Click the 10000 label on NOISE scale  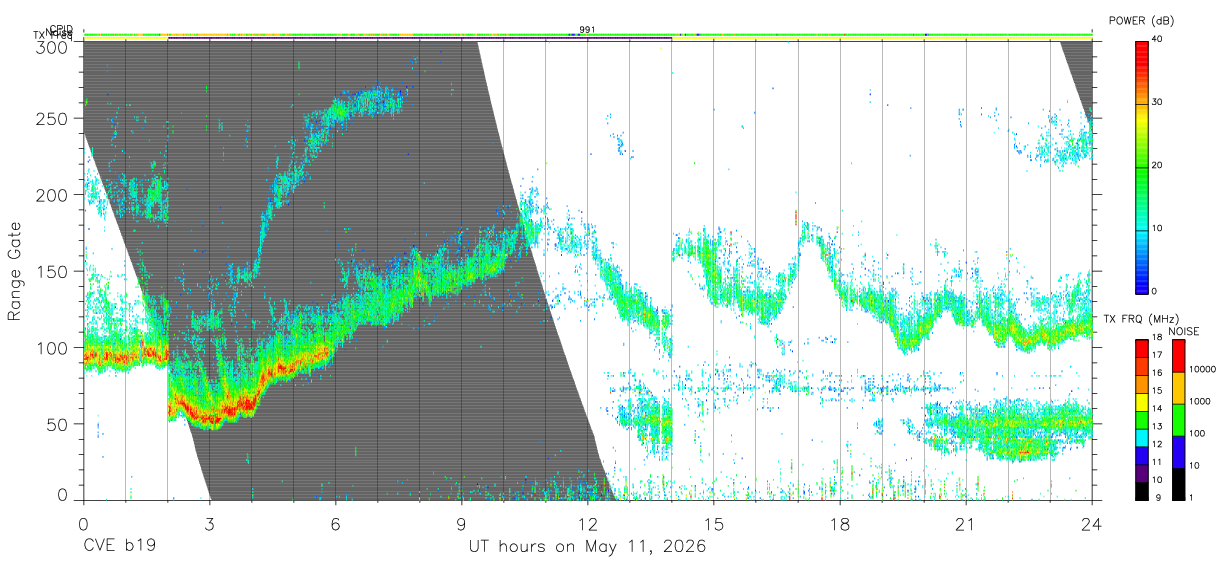(1202, 370)
